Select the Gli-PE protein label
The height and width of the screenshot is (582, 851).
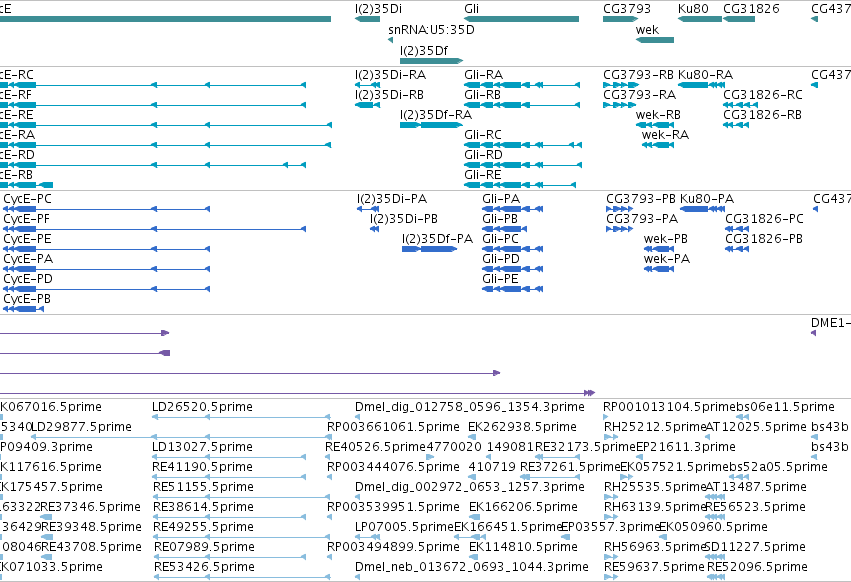point(500,279)
